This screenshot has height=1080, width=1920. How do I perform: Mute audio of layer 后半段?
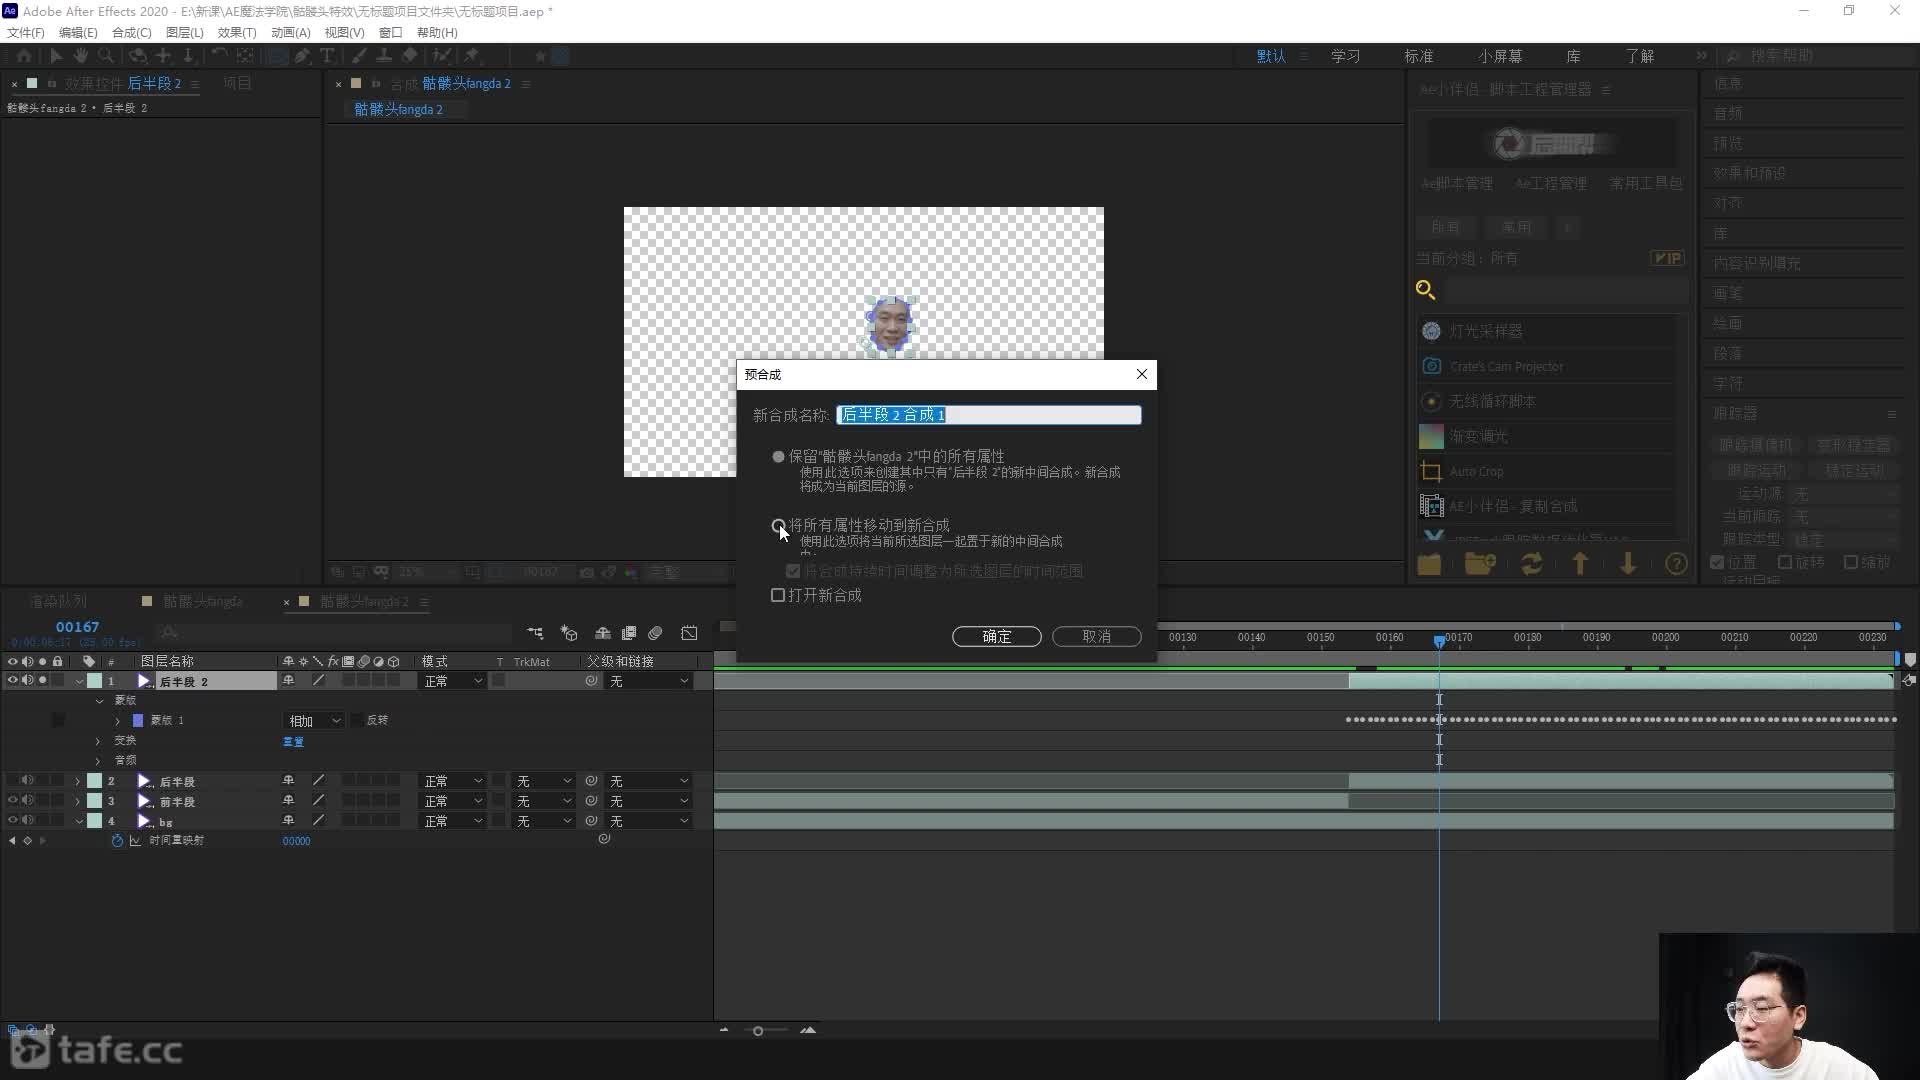click(x=28, y=781)
